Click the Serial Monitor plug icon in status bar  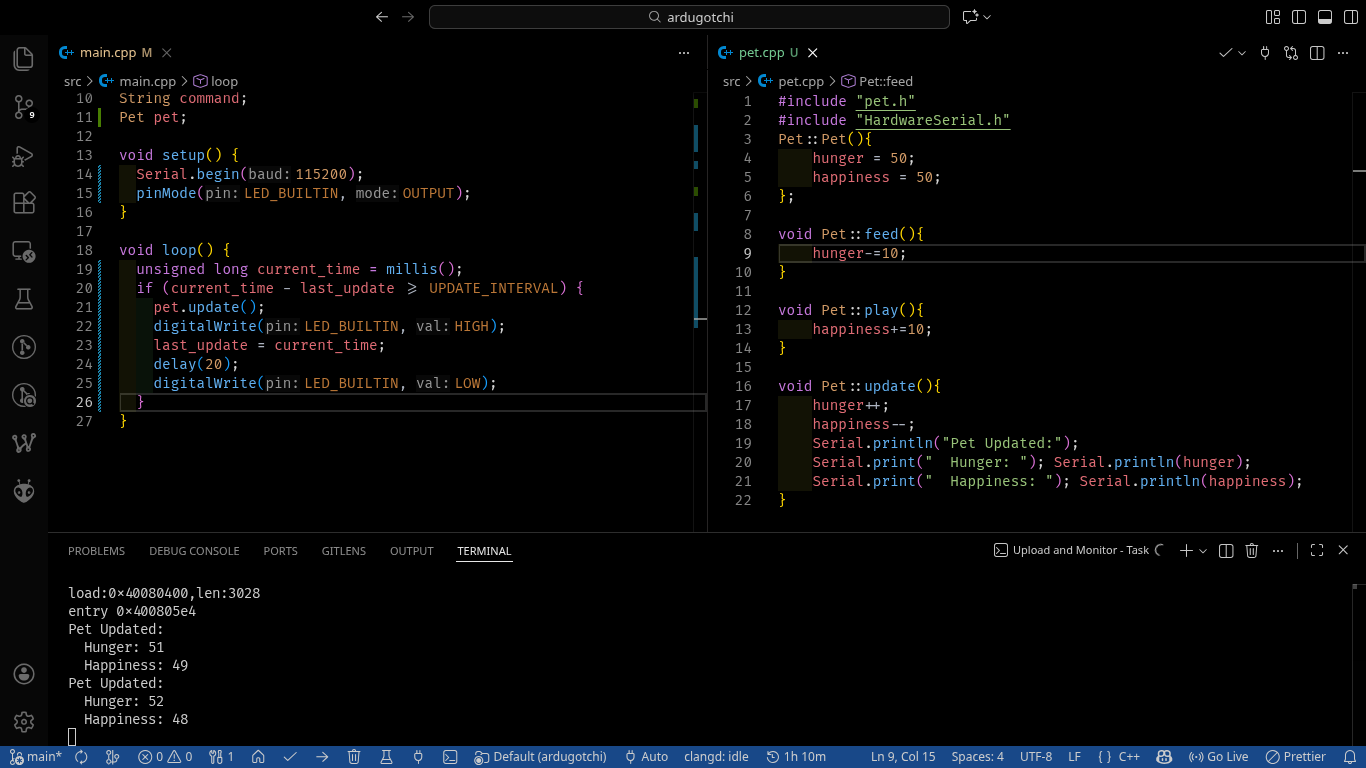point(418,757)
